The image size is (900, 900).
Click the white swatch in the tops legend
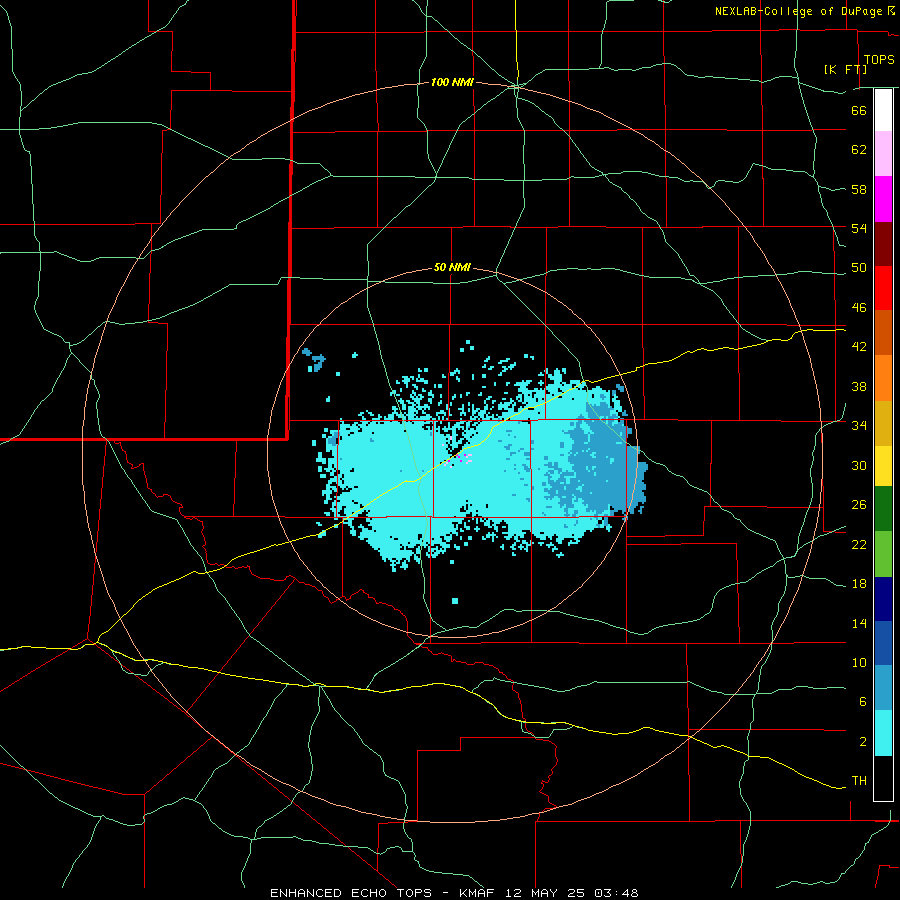(883, 110)
